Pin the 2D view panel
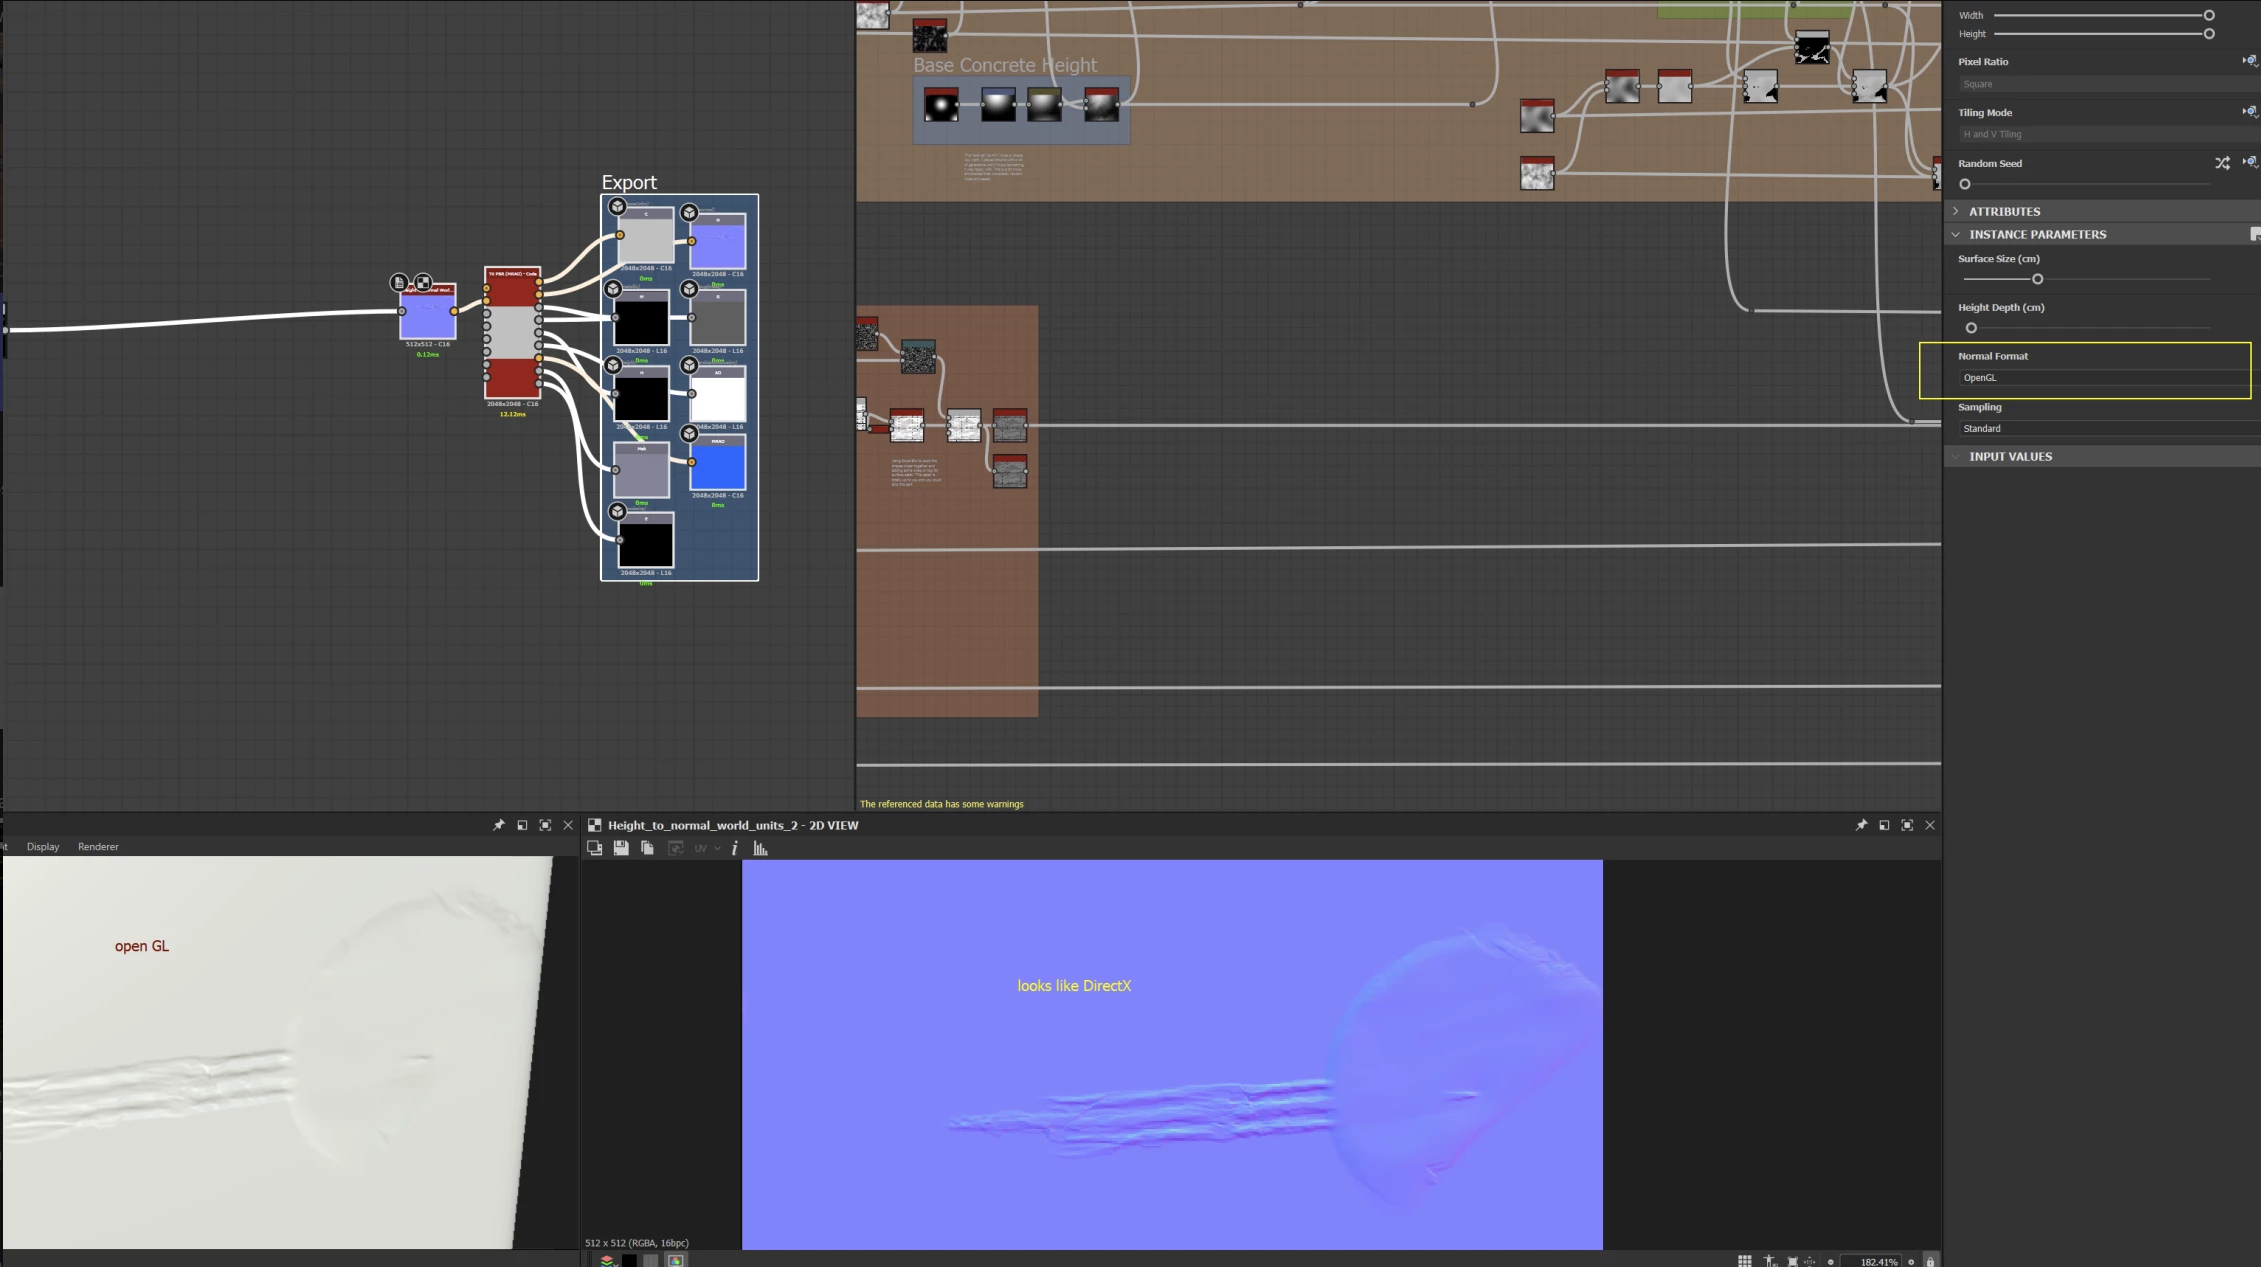This screenshot has height=1267, width=2261. [1861, 825]
